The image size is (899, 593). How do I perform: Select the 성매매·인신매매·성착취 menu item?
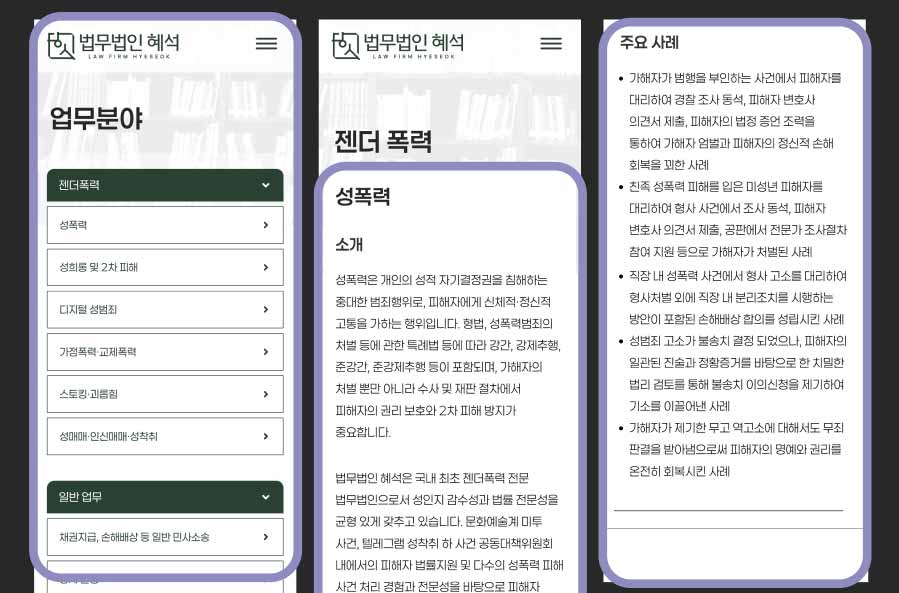click(108, 436)
